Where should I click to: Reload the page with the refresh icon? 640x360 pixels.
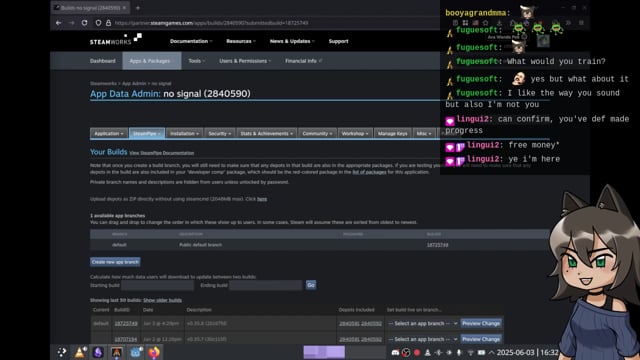(x=84, y=23)
